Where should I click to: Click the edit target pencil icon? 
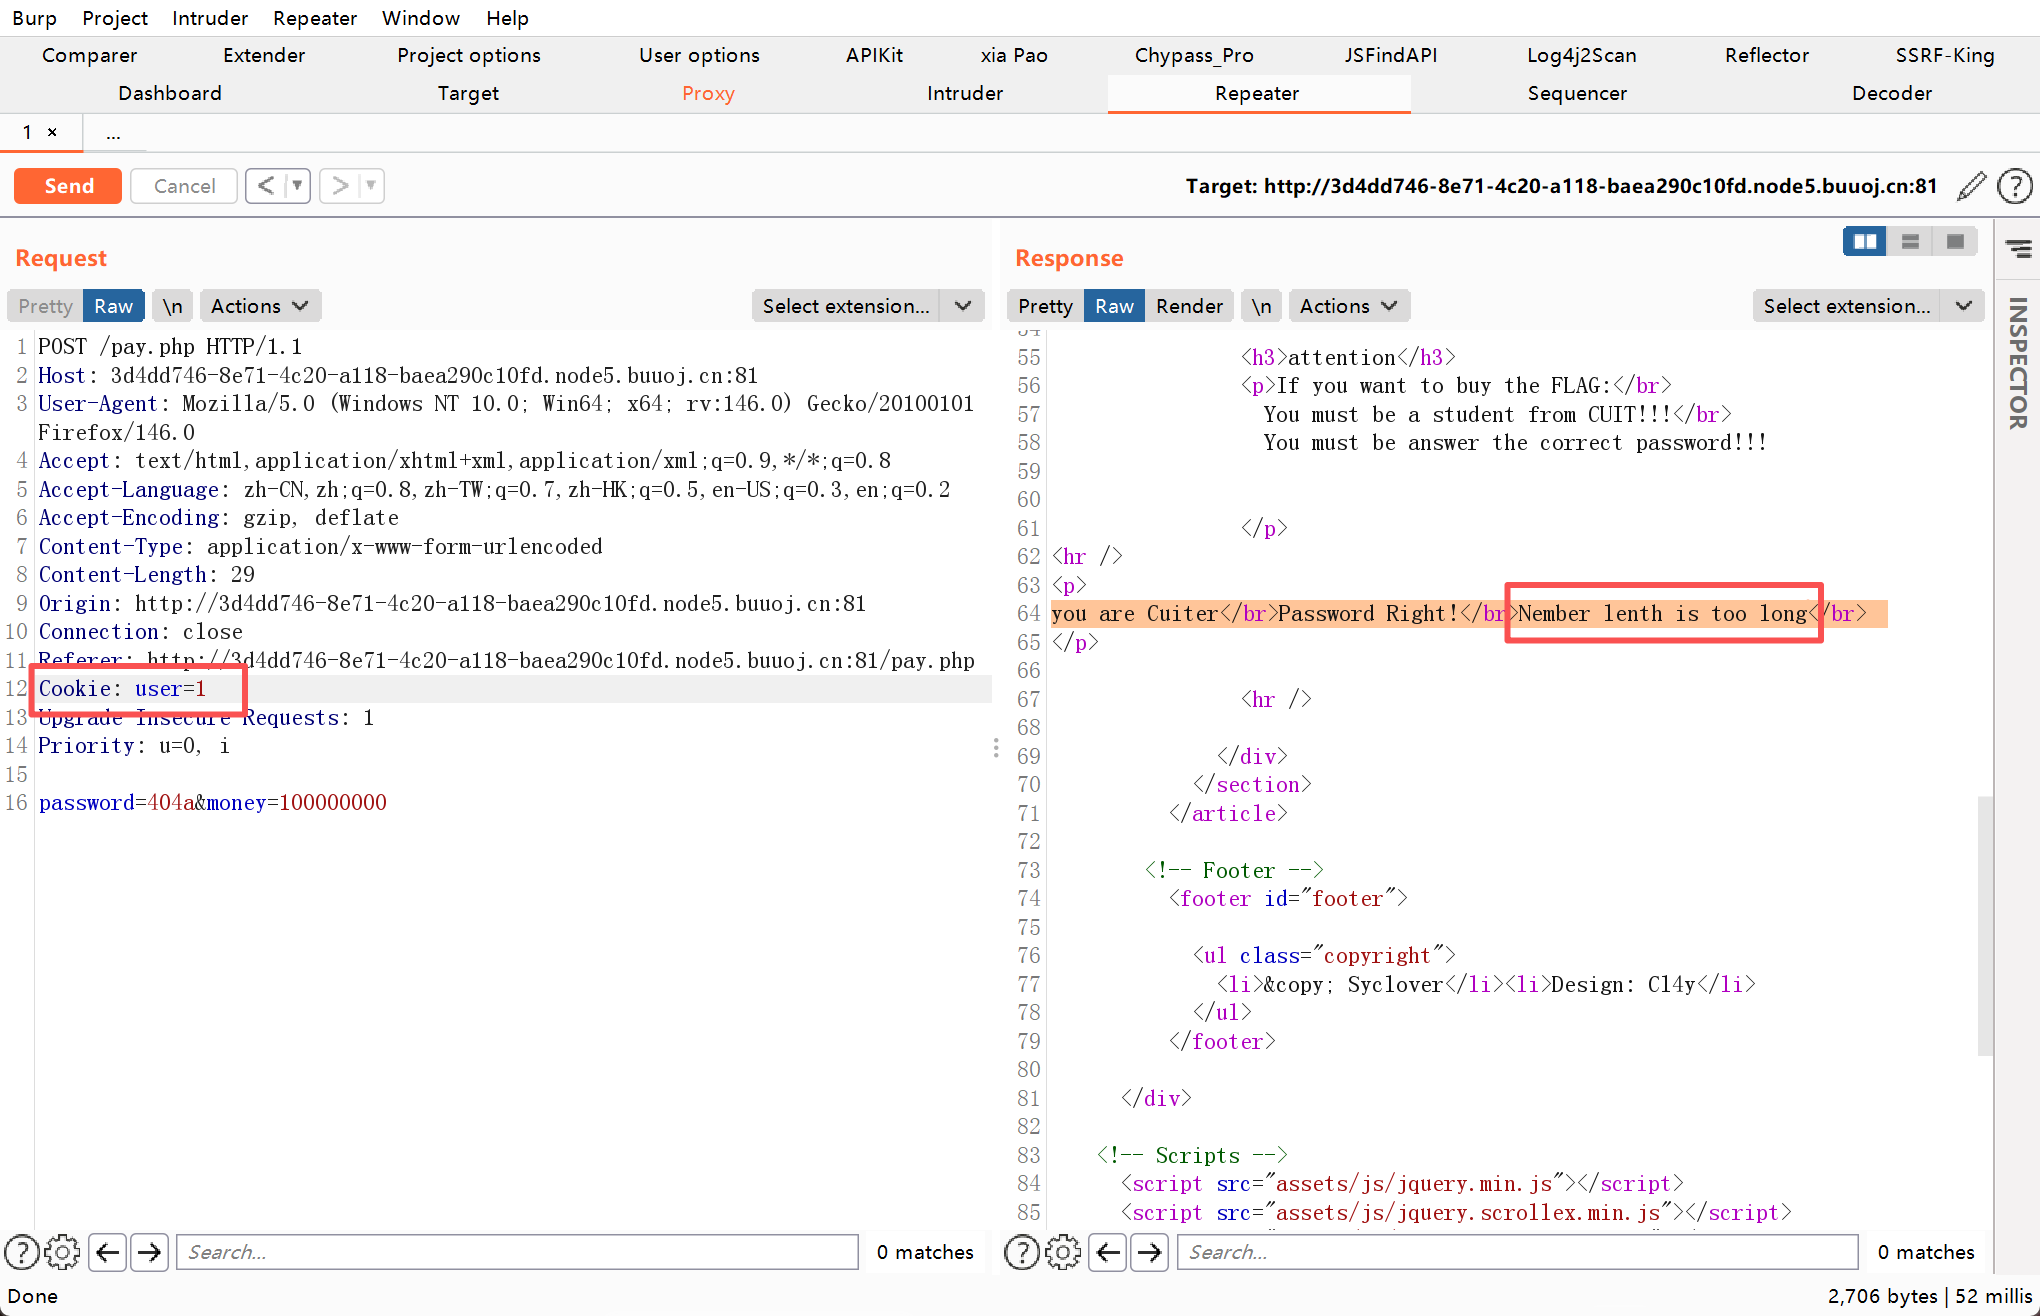[x=1971, y=186]
